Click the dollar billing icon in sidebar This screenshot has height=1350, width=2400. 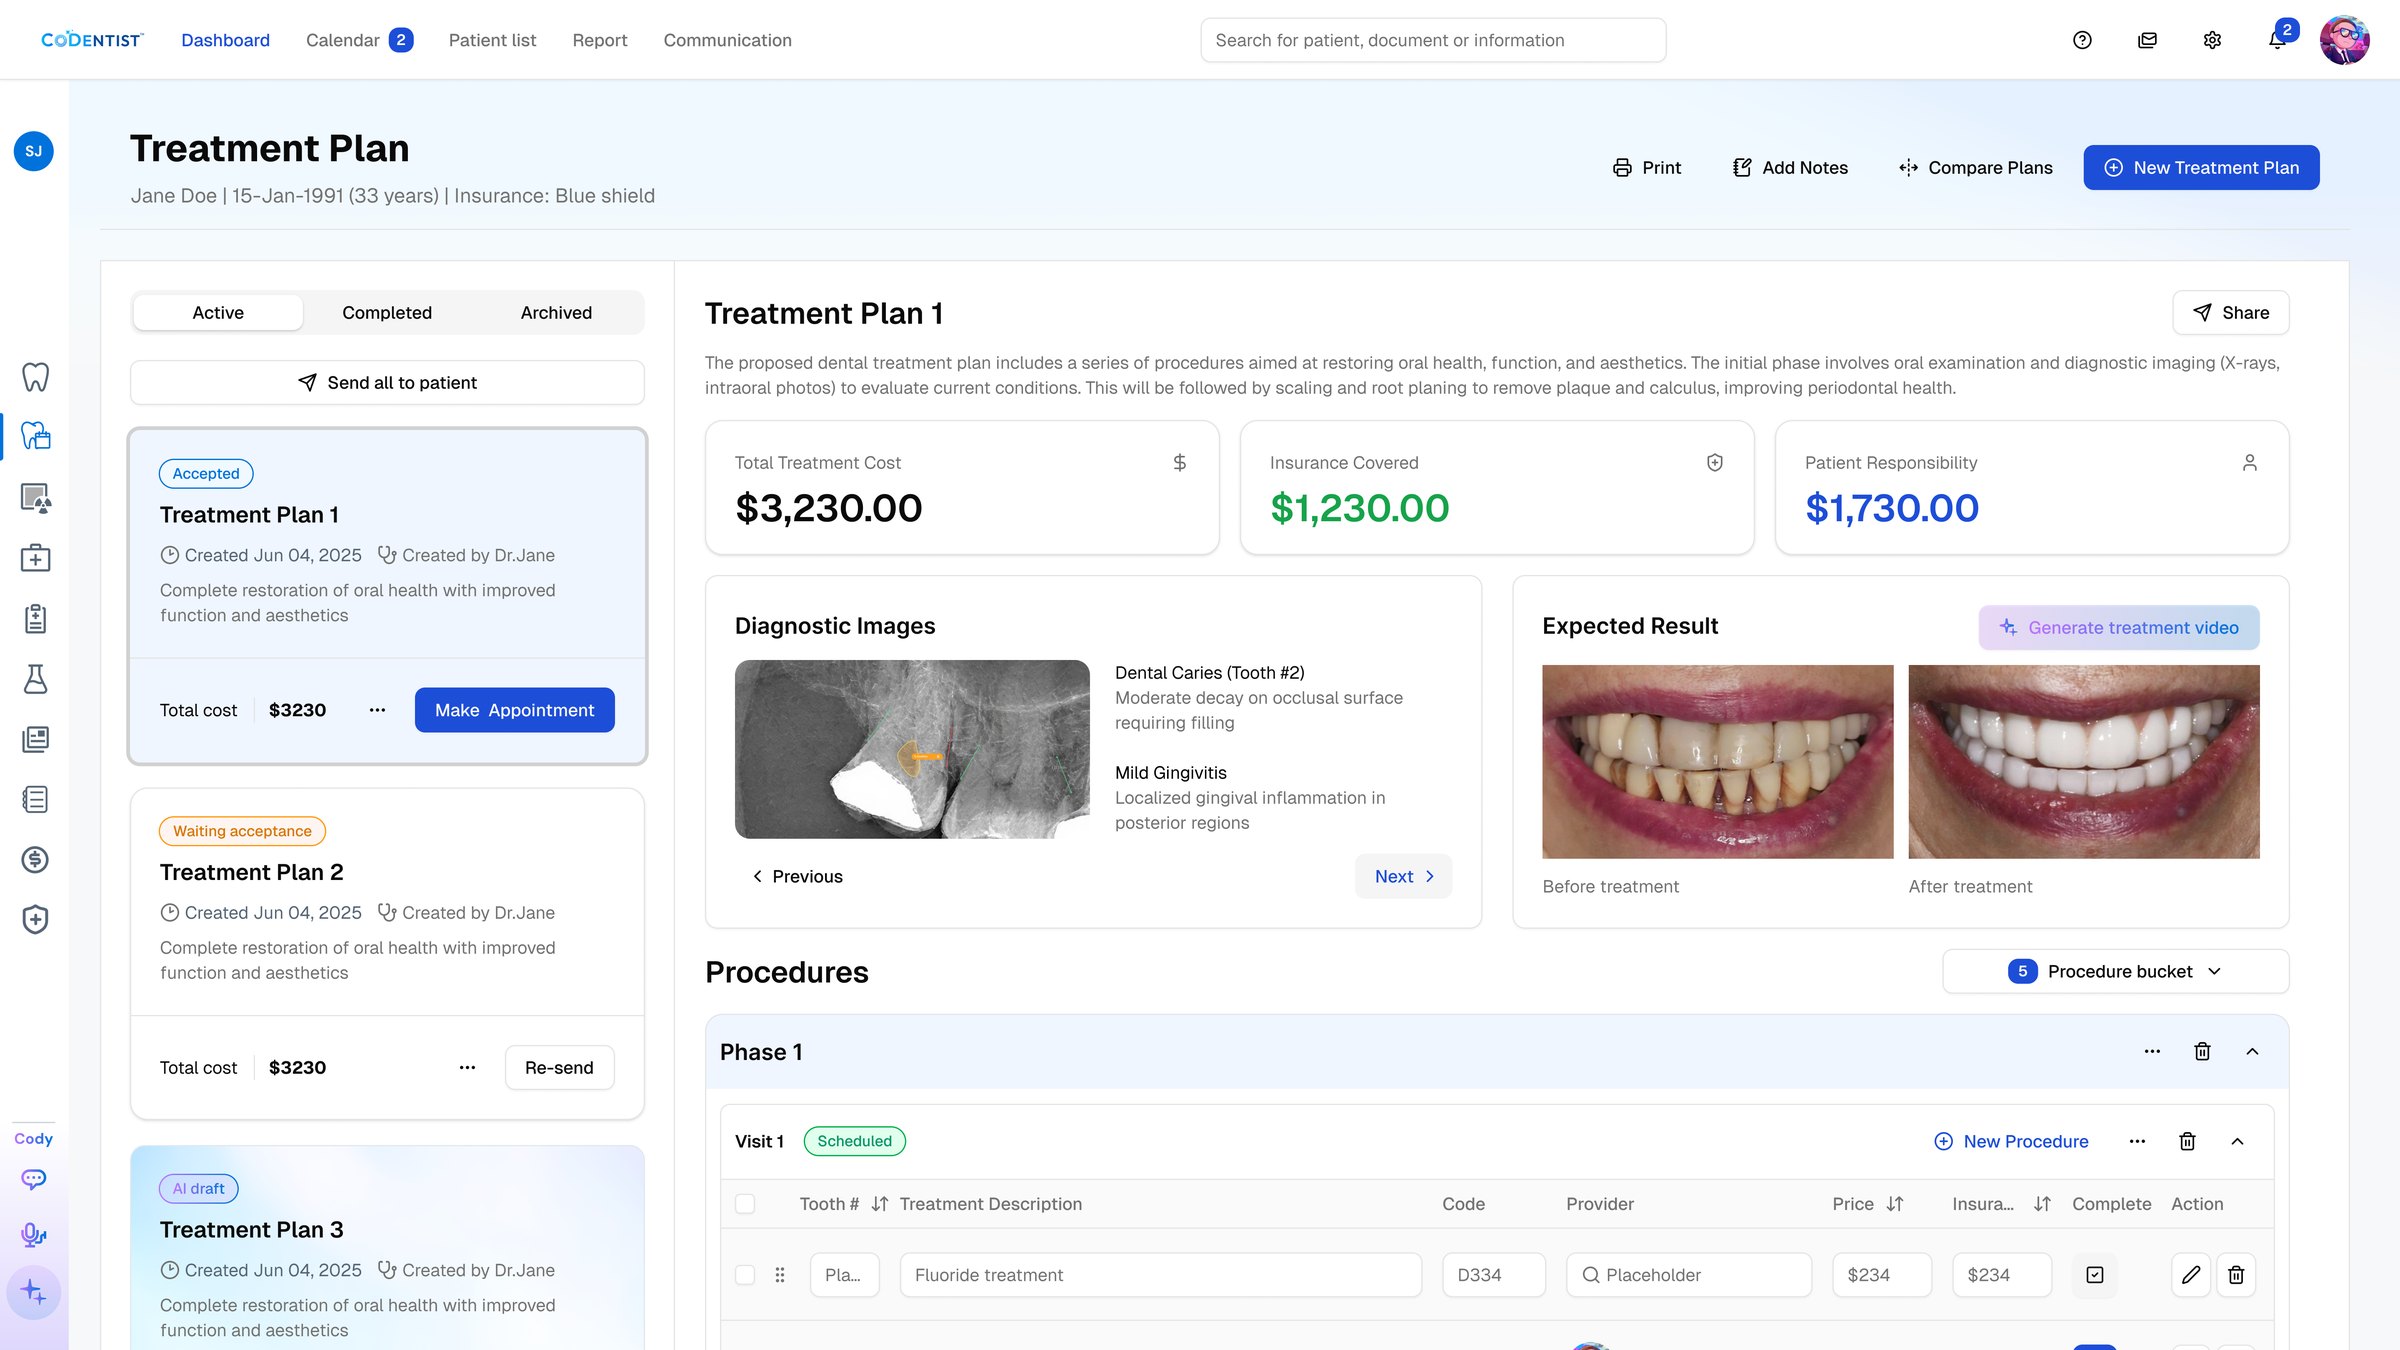pyautogui.click(x=35, y=859)
